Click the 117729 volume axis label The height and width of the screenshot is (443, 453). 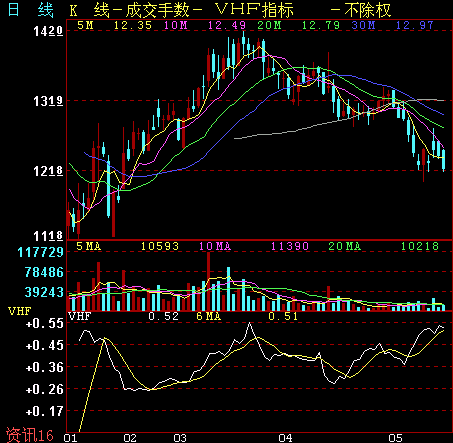coord(40,252)
